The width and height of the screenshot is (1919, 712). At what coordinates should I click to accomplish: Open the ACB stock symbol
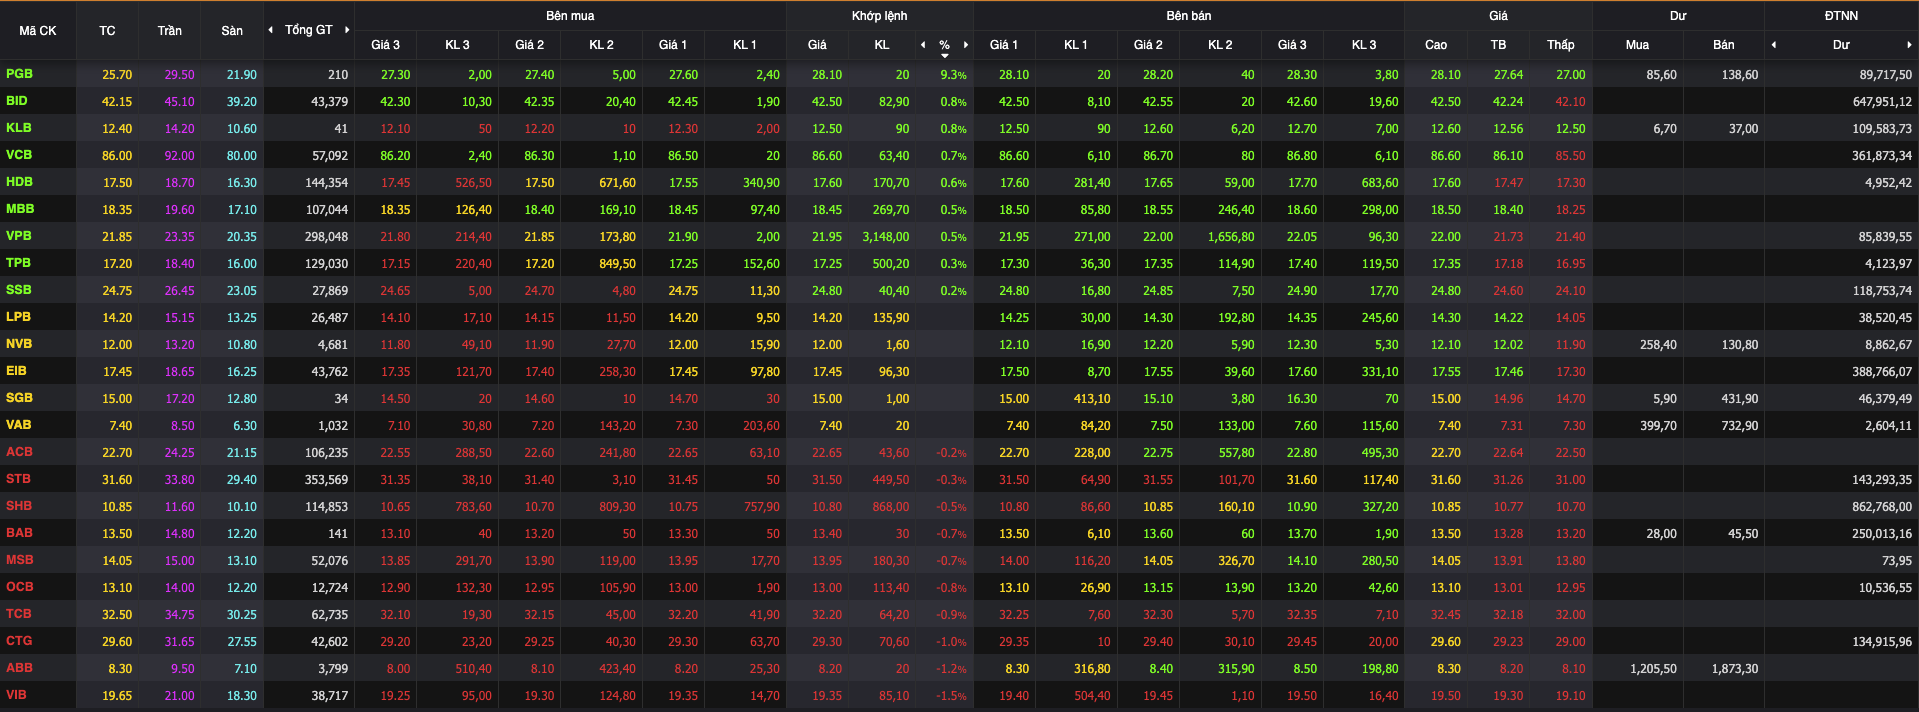[19, 452]
